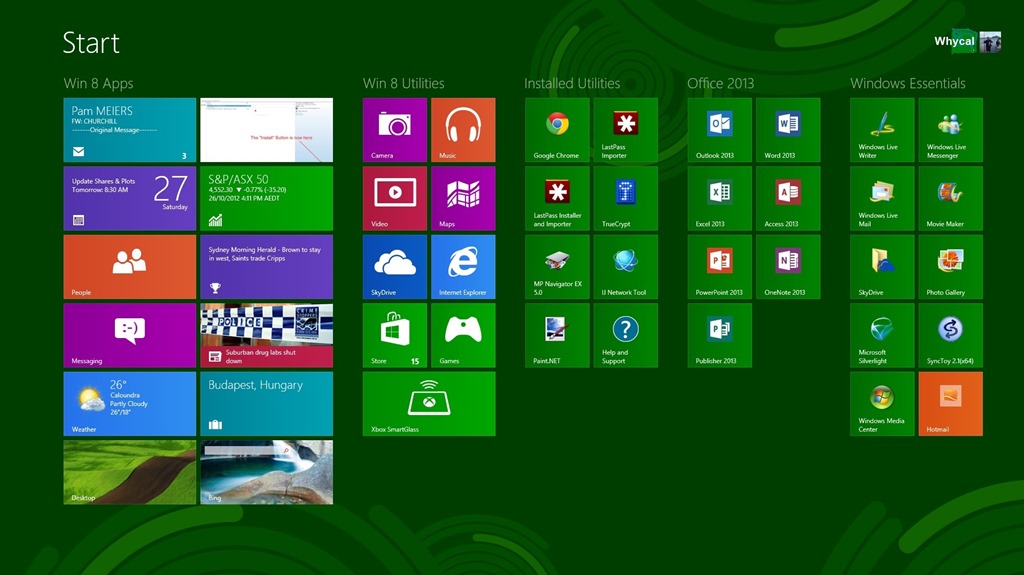Screen dimensions: 1024x575
Task: Select the Win 8 Apps group heading
Action: [x=99, y=84]
